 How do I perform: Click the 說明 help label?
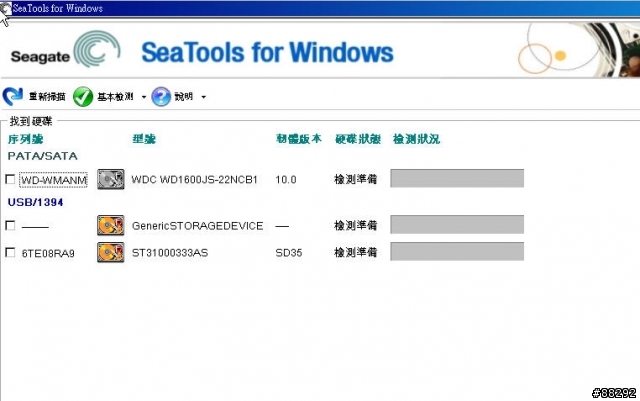183,96
